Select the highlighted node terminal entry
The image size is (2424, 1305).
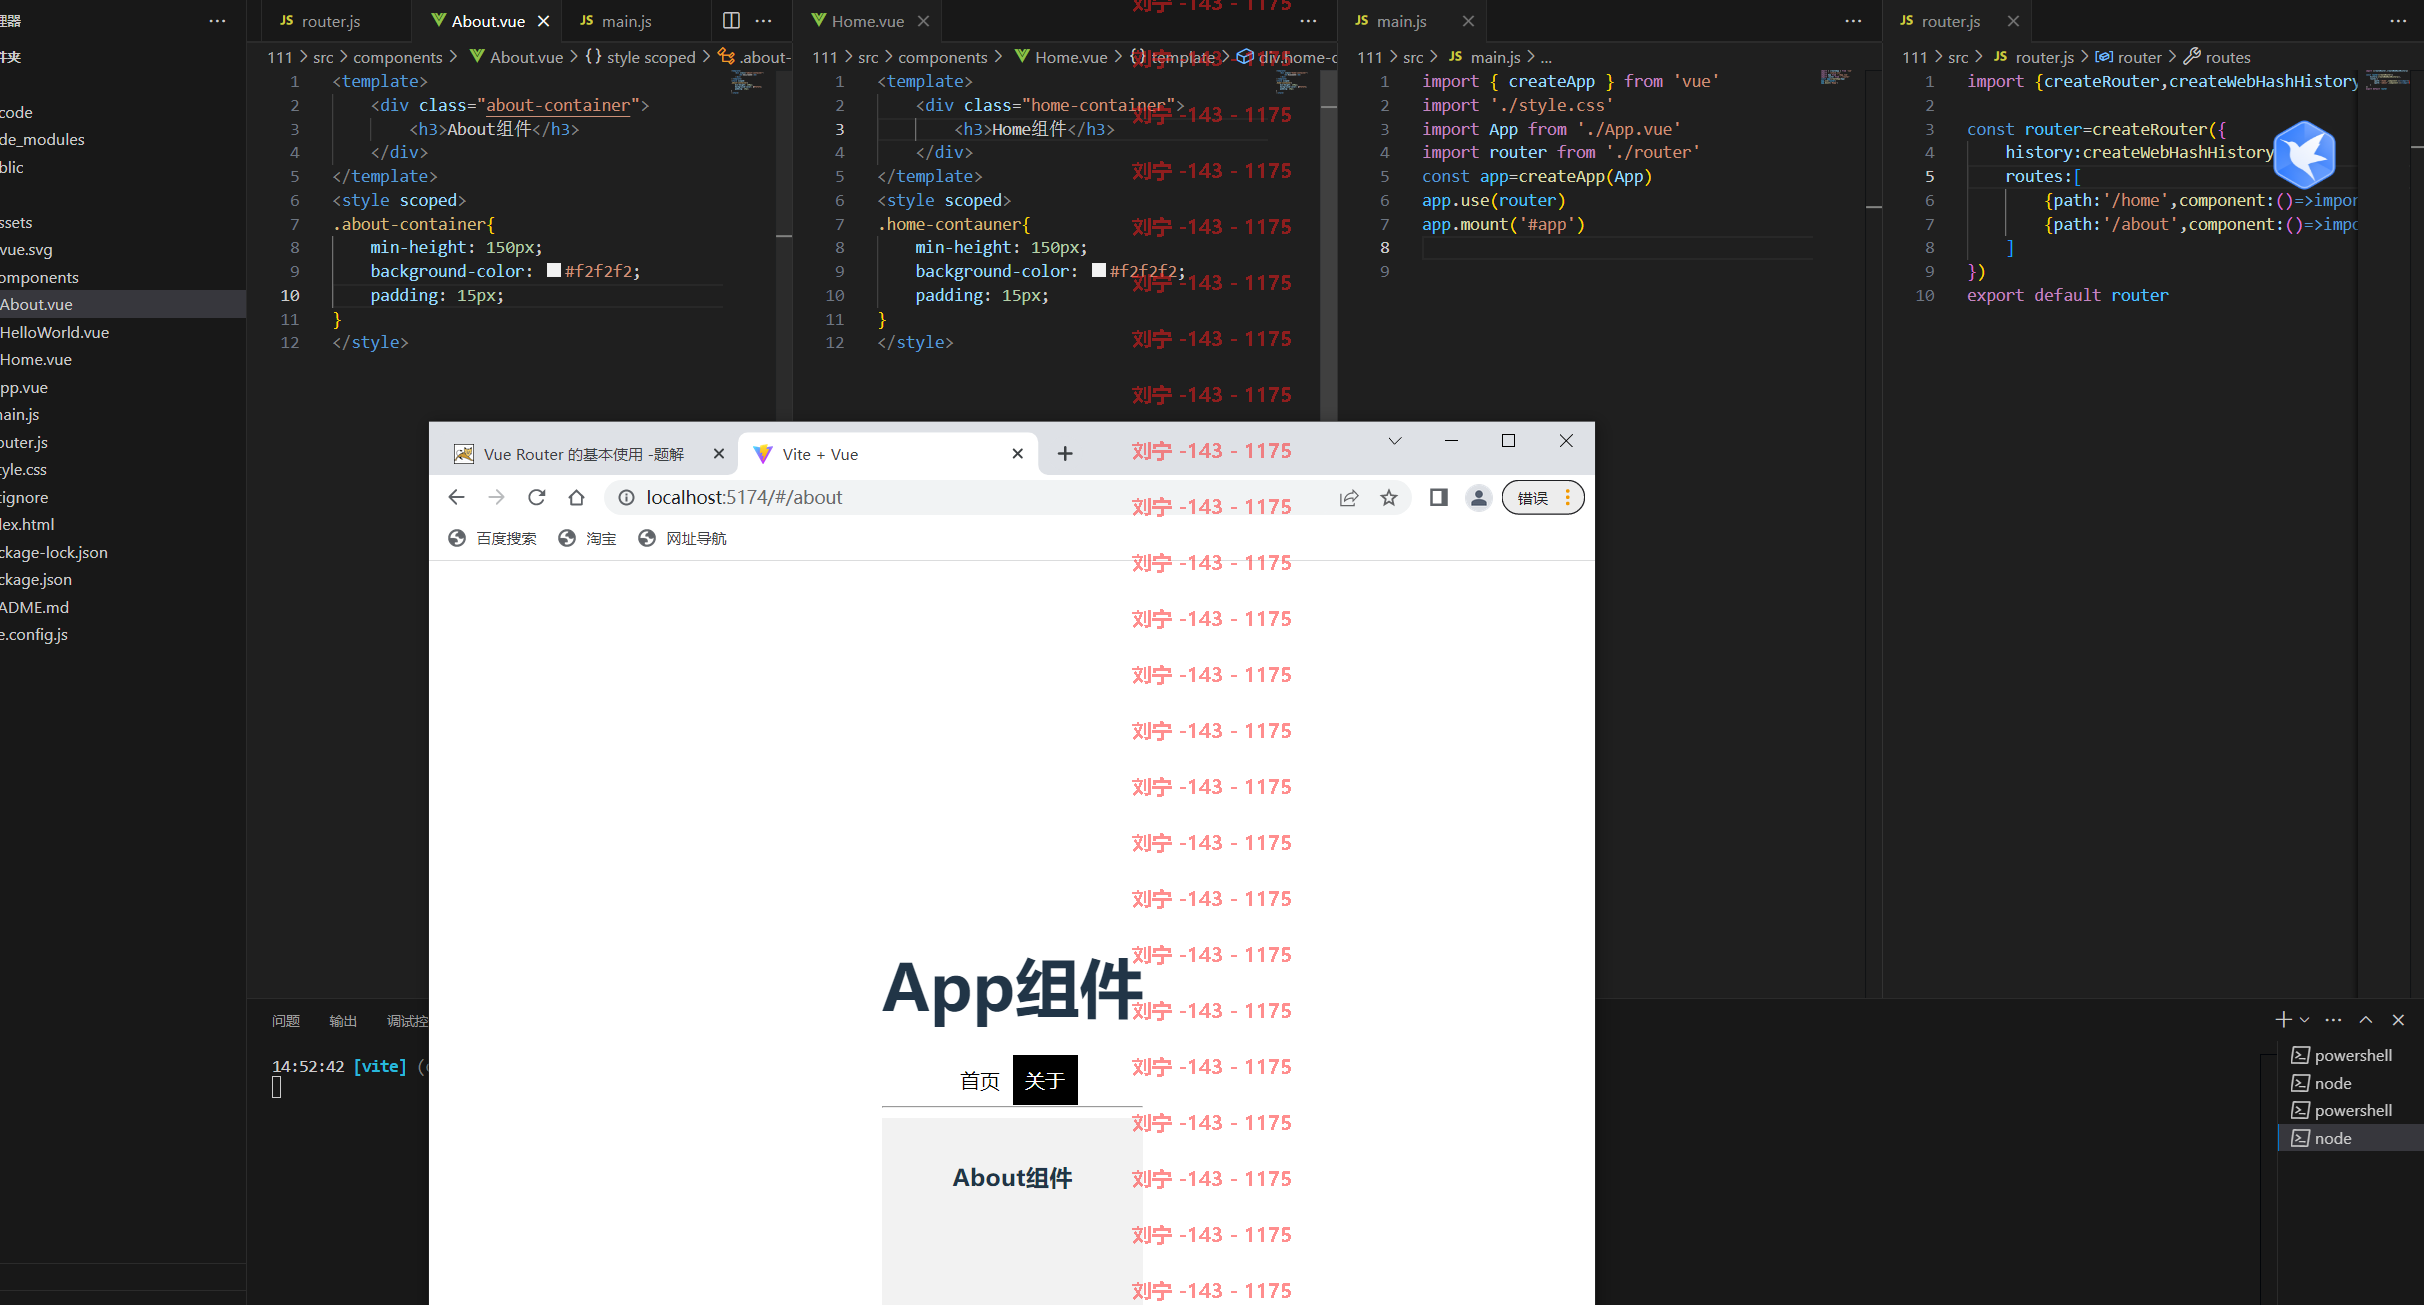click(2350, 1138)
